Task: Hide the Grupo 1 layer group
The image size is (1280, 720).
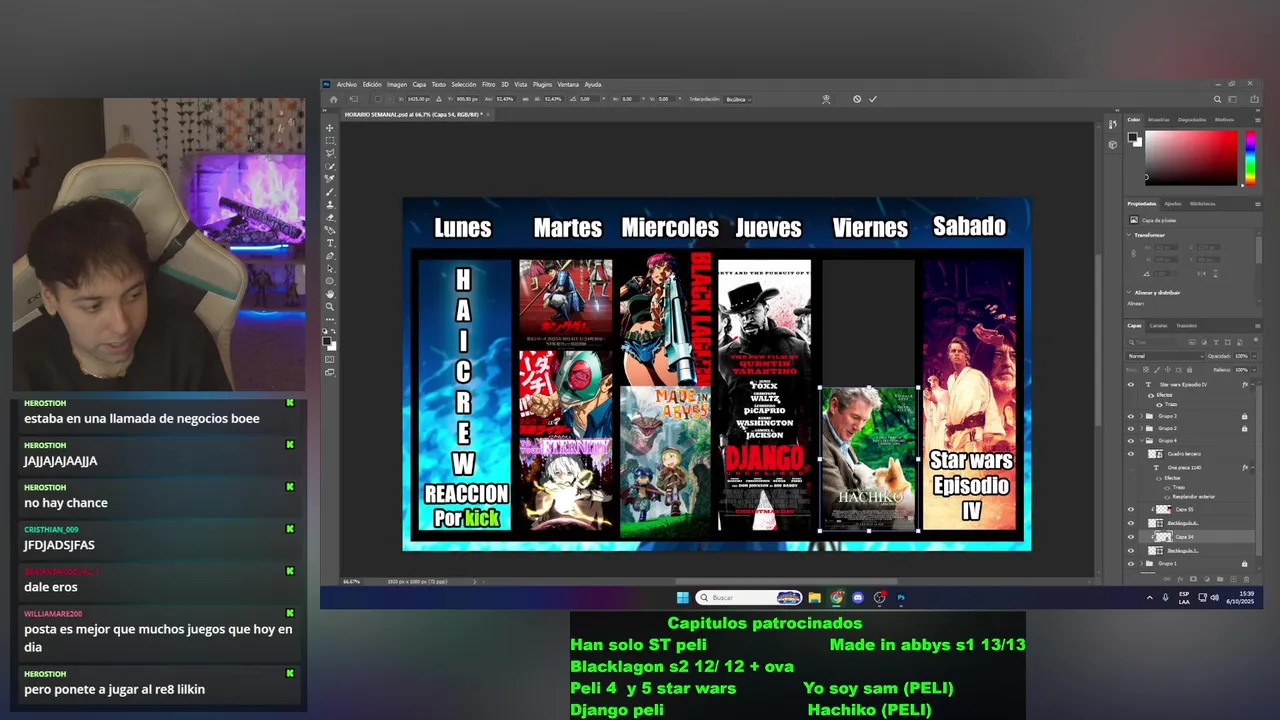Action: pyautogui.click(x=1131, y=563)
